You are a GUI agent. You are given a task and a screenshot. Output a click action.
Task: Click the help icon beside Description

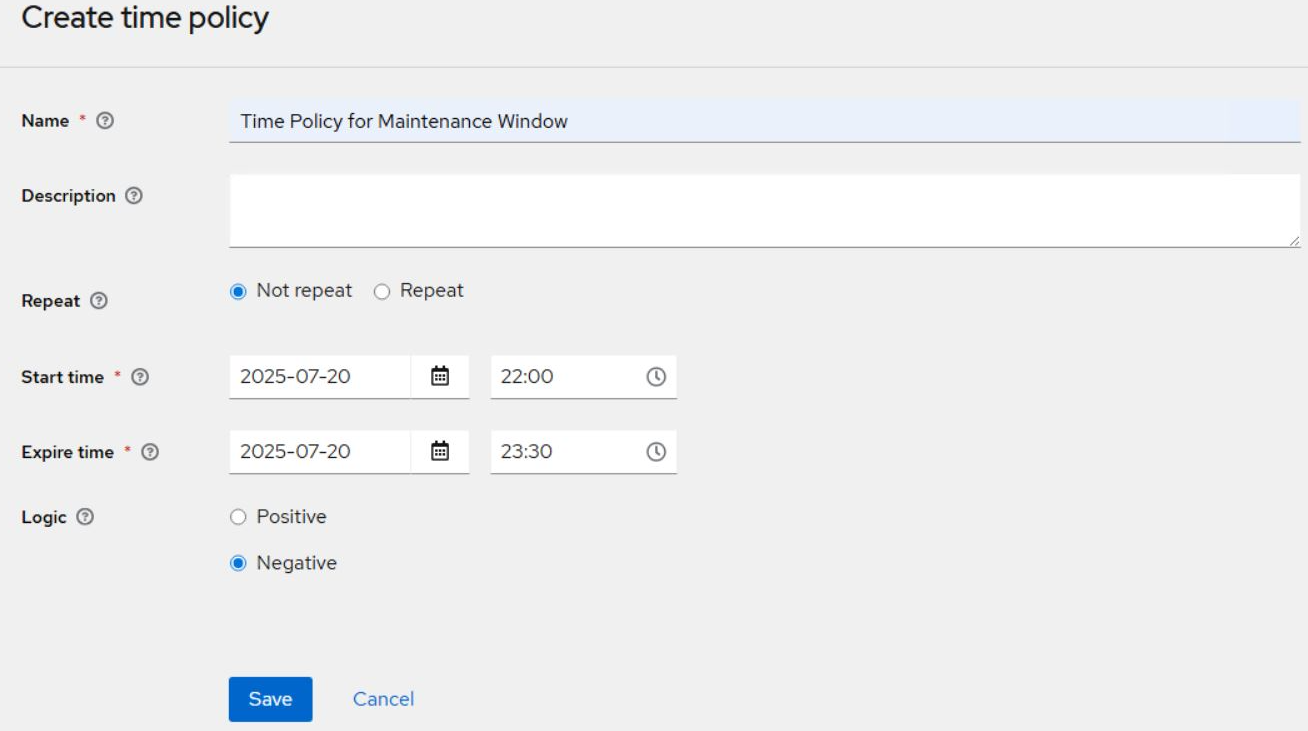pos(134,196)
